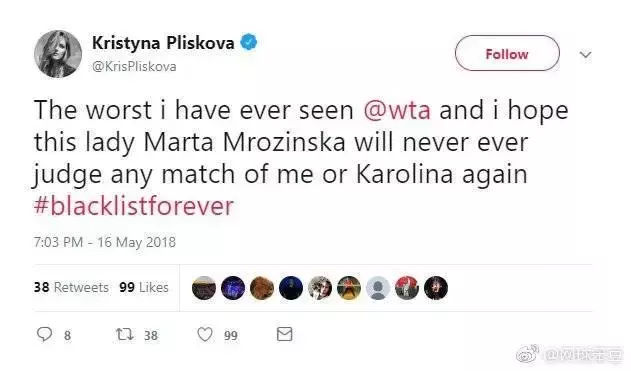Viewport: 631px width, 371px height.
Task: Open the #blacklistforever hashtag
Action: pos(134,206)
